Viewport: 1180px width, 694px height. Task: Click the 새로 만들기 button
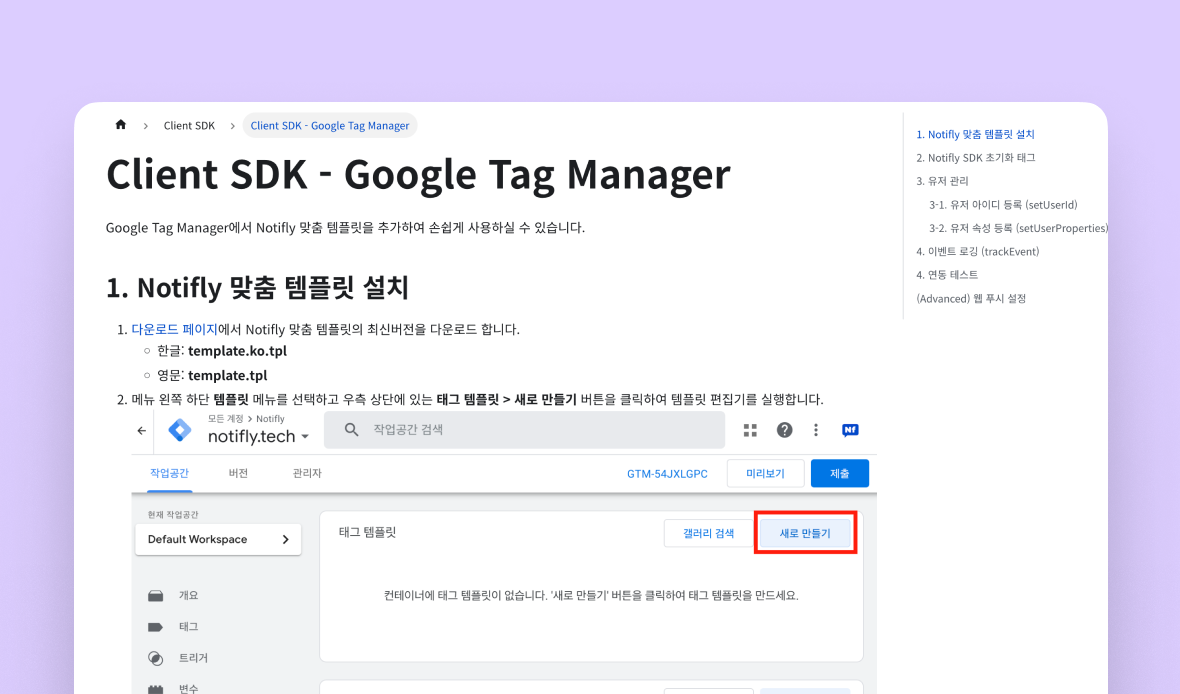[x=805, y=534]
